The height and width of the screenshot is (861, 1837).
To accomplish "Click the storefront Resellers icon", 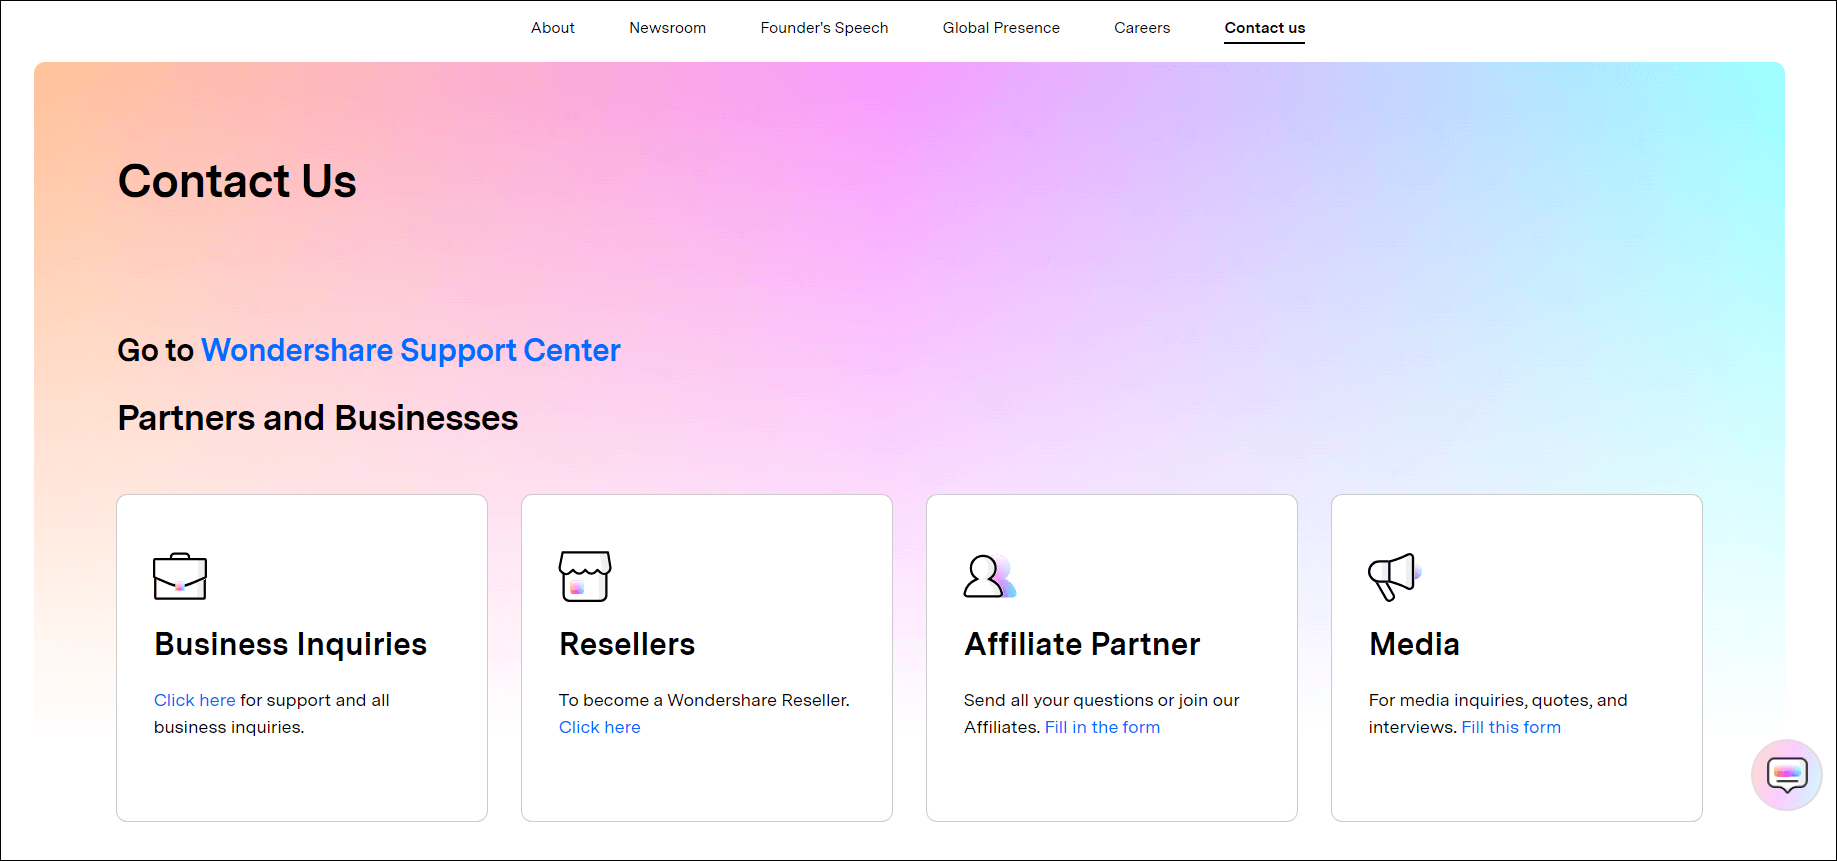I will point(585,576).
